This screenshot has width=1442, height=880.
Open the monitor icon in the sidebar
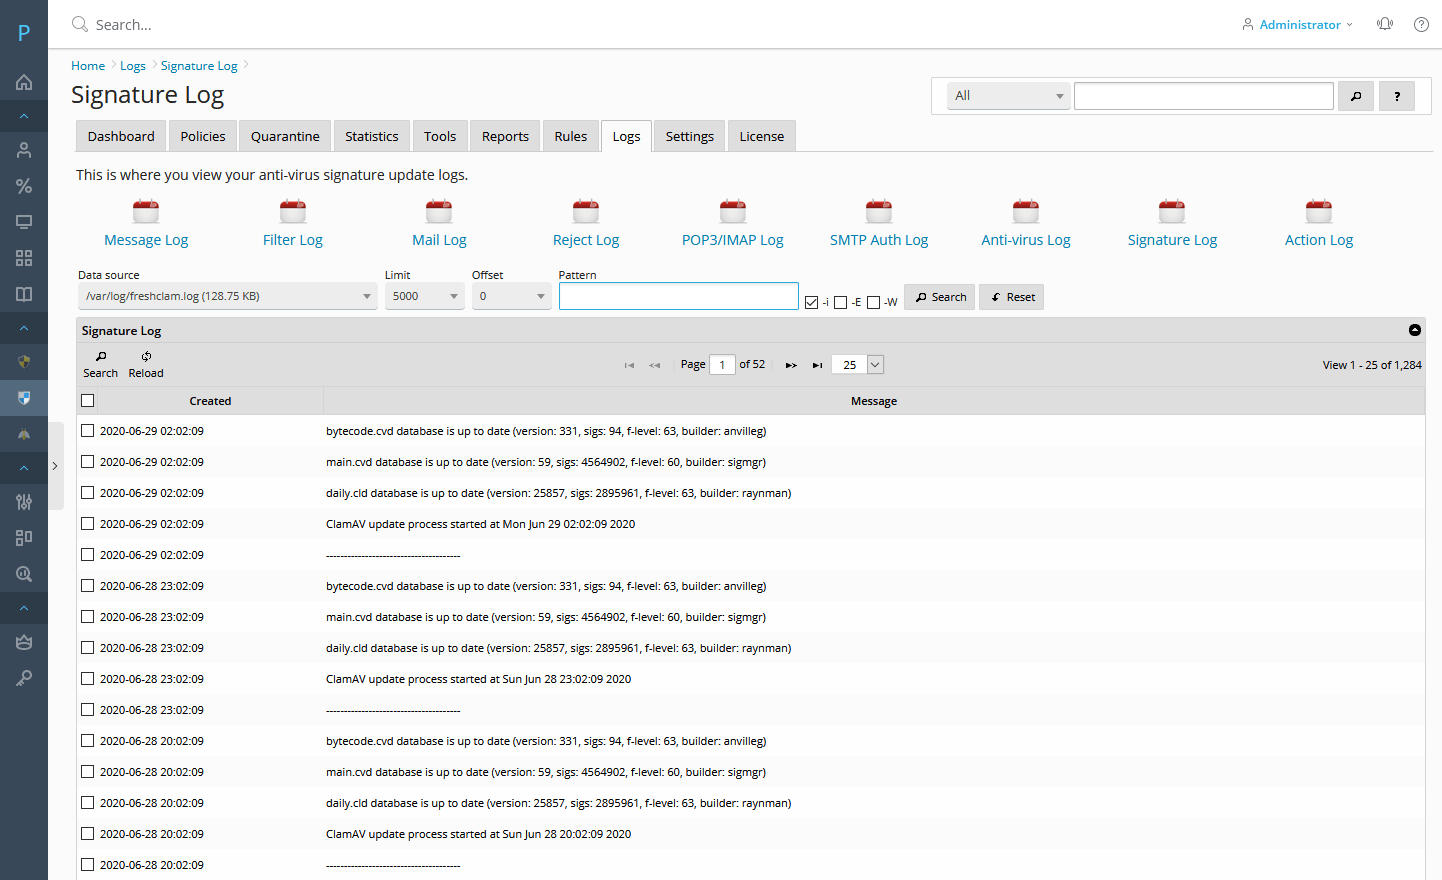[24, 222]
